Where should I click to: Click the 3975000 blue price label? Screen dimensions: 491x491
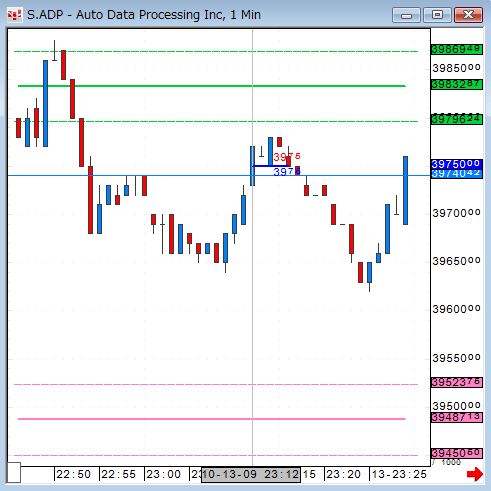(457, 164)
